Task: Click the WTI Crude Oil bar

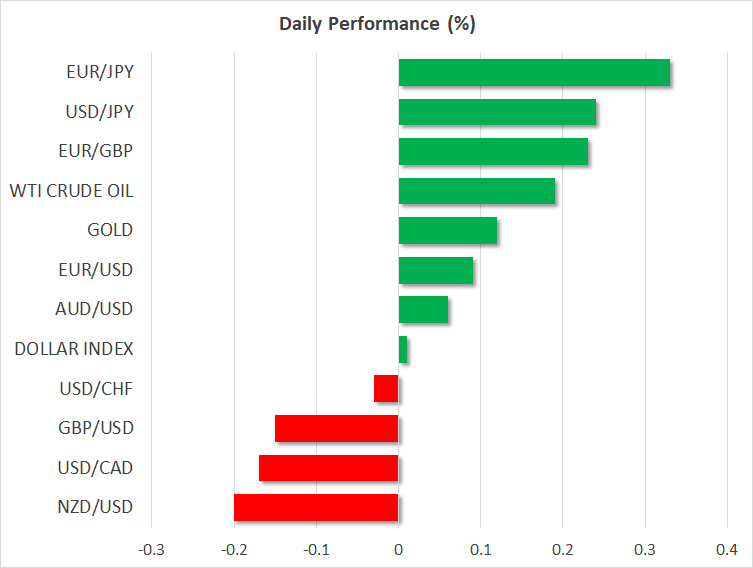Action: [x=476, y=191]
